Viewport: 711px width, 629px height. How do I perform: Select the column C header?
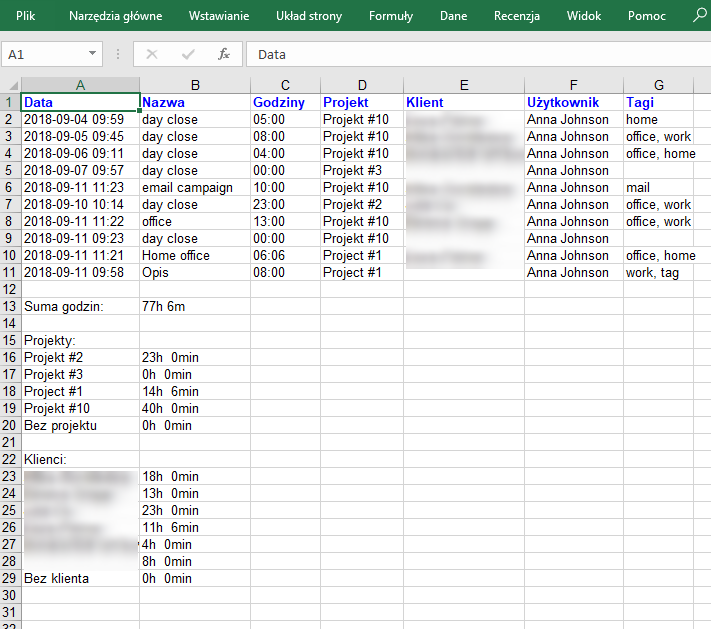pos(285,85)
